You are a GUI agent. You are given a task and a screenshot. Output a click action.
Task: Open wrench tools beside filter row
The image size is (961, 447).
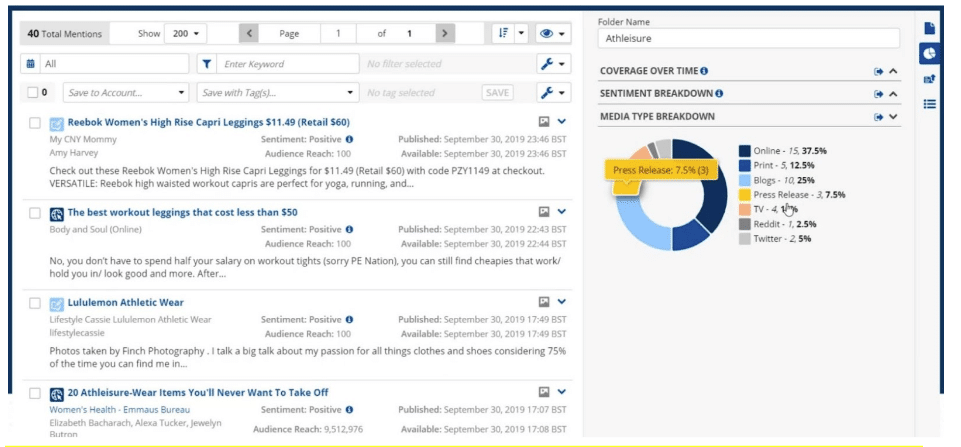(x=554, y=63)
